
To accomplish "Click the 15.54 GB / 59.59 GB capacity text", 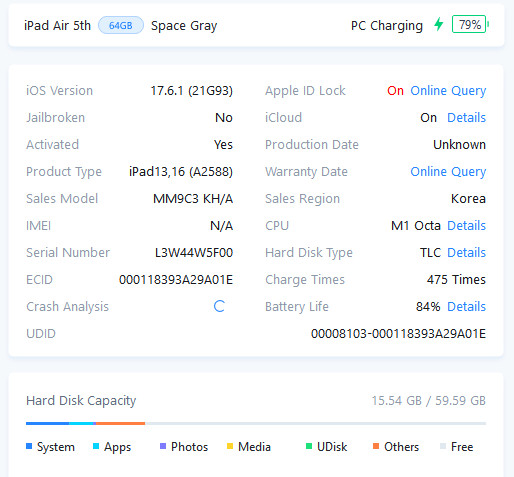I will coord(429,401).
